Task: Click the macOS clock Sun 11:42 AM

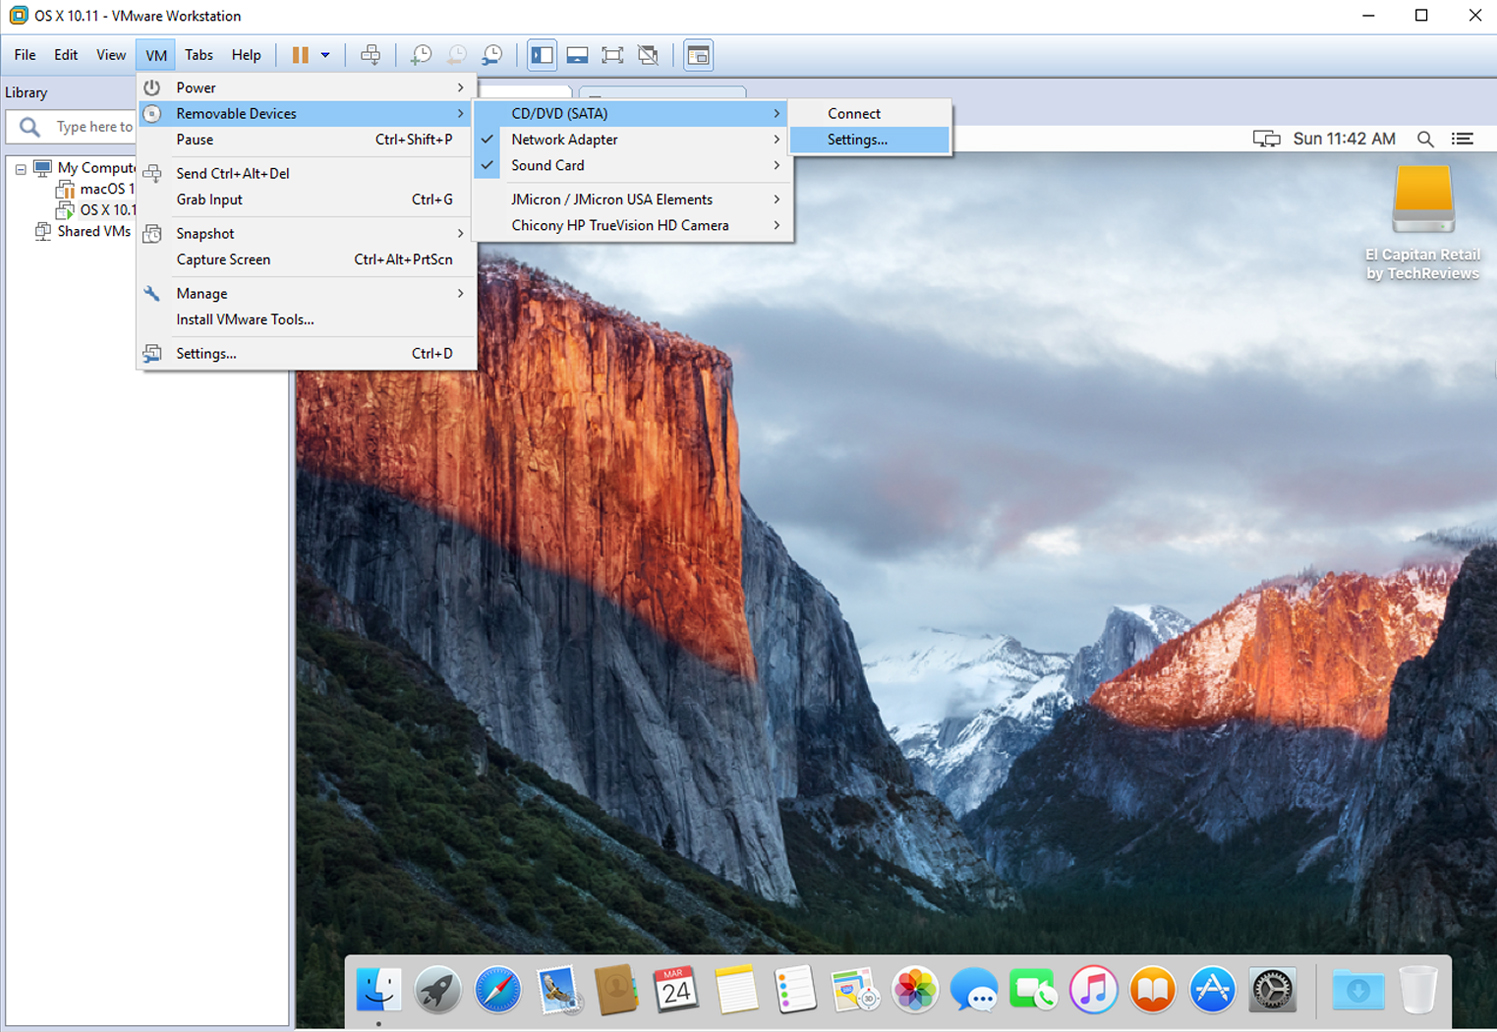Action: click(1344, 139)
